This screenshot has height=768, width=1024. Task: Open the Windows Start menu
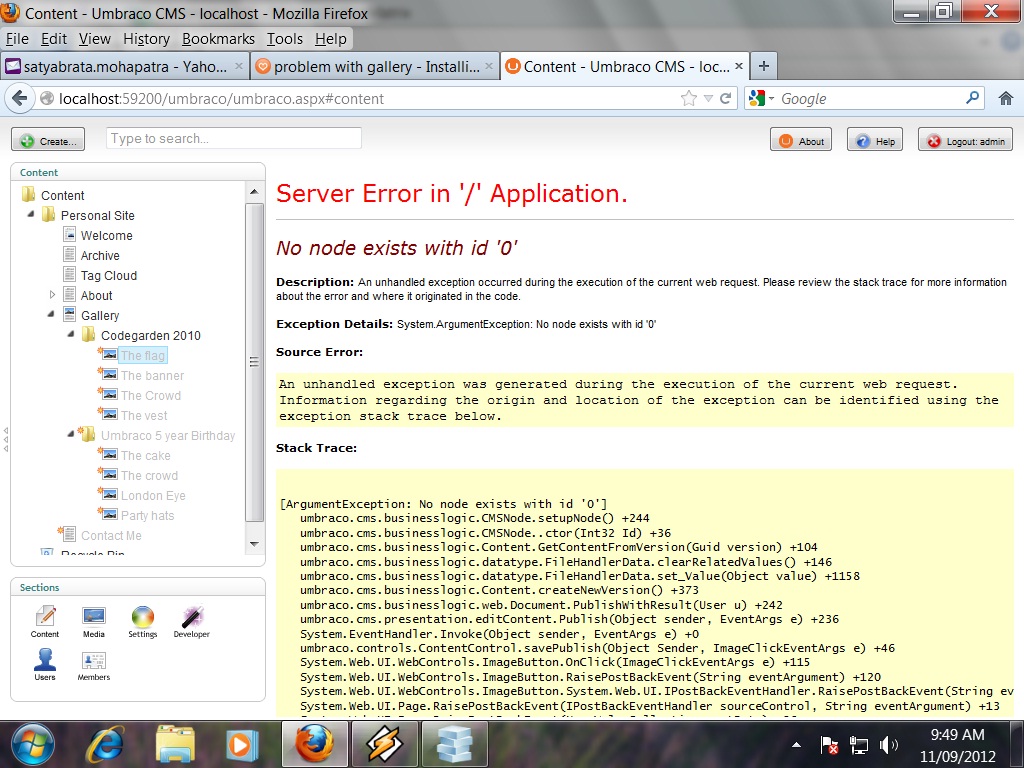coord(32,744)
